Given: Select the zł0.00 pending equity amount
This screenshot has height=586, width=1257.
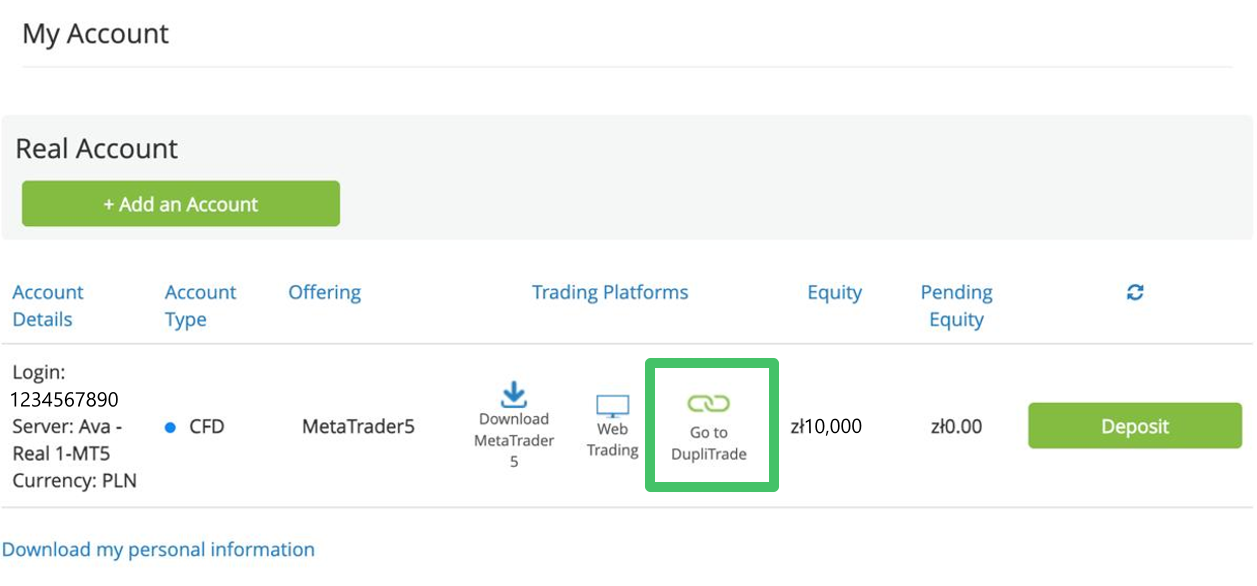Looking at the screenshot, I should click(x=955, y=427).
